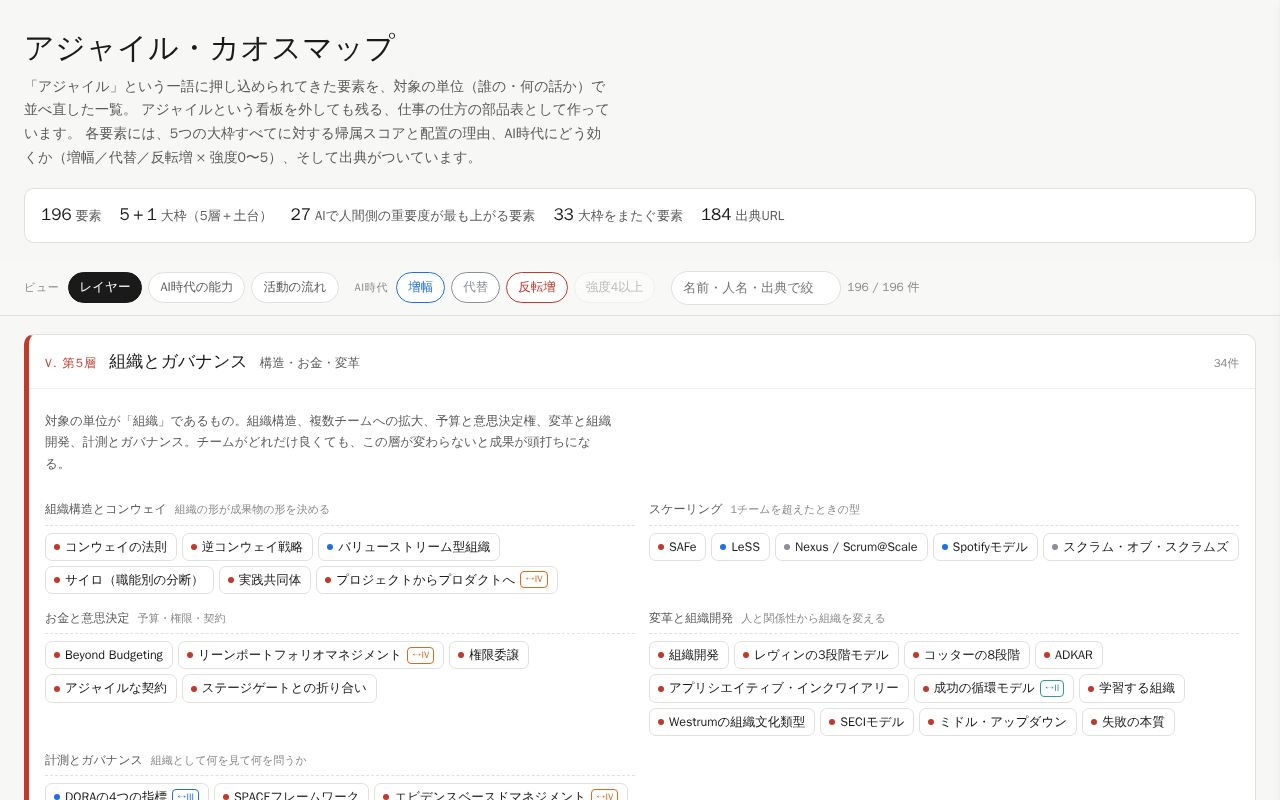Switch to the 活動の流れ view

295,287
